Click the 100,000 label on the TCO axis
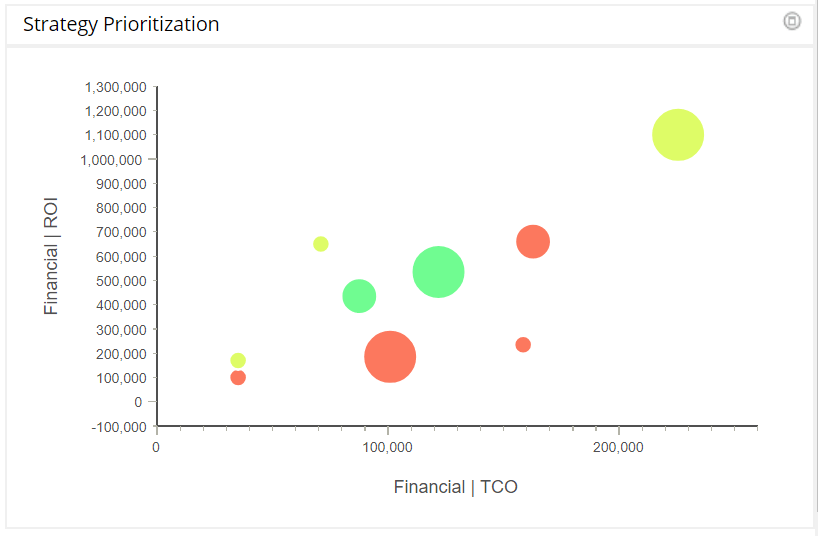The width and height of the screenshot is (818, 536). [387, 447]
